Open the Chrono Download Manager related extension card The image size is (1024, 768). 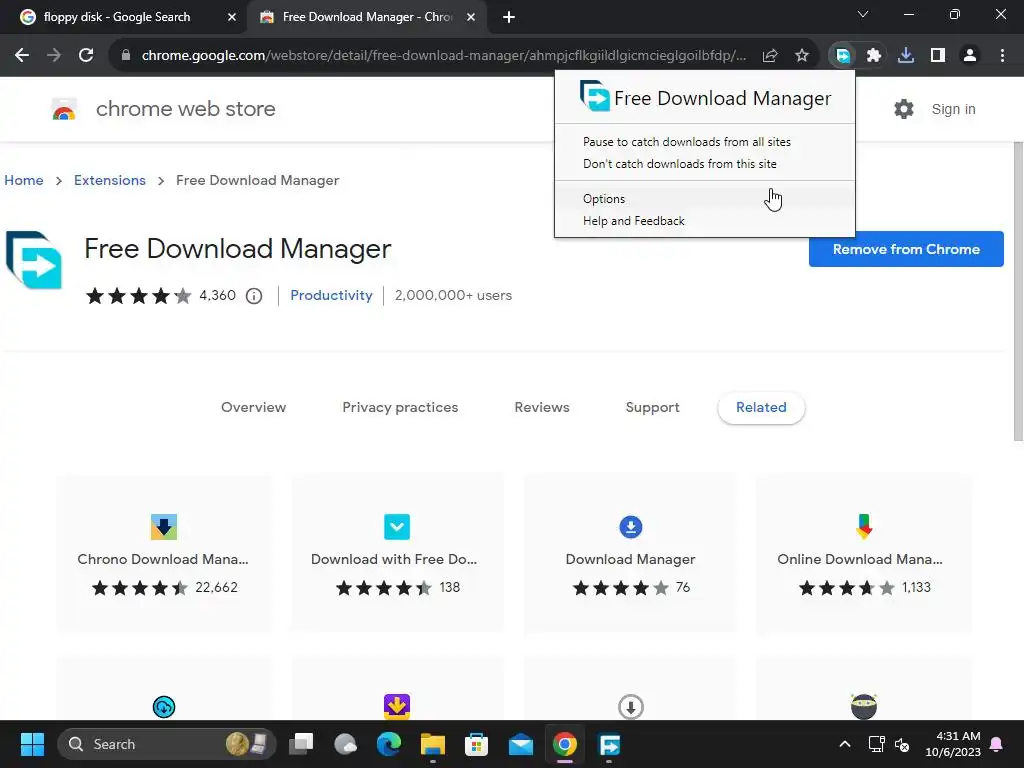(x=163, y=553)
